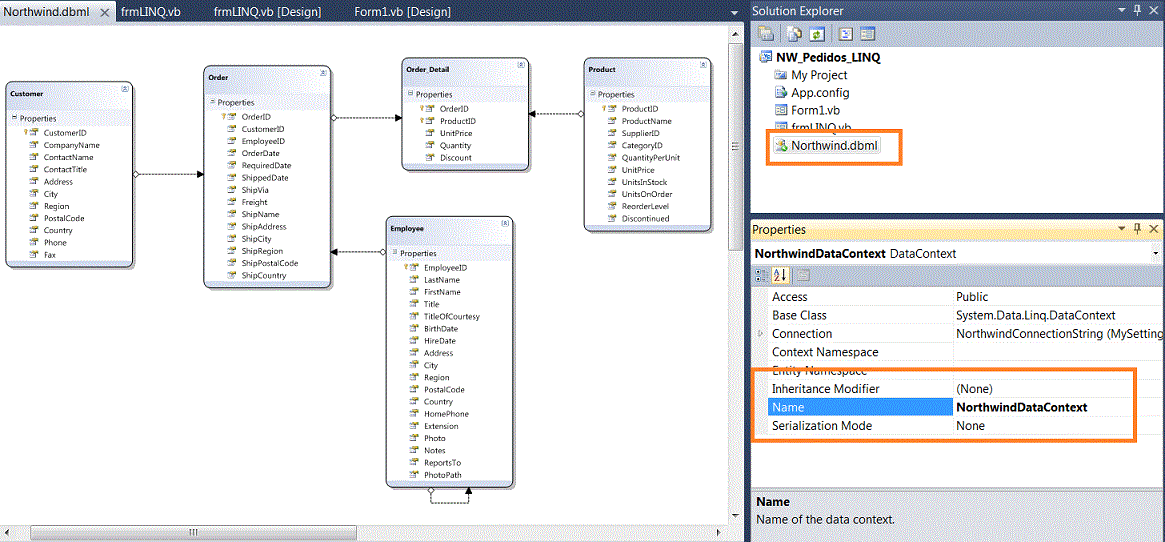This screenshot has width=1165, height=542.
Task: Collapse the Order_Detail class shape
Action: [521, 65]
